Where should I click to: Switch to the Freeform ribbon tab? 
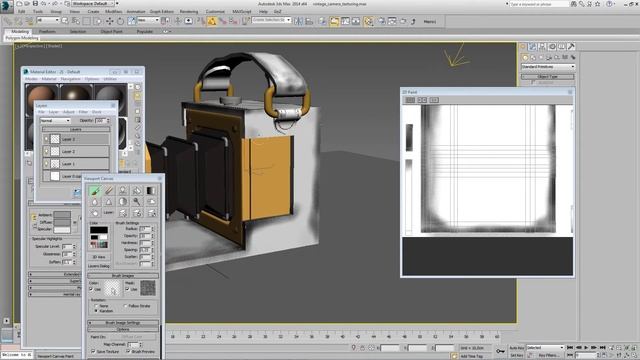(47, 31)
